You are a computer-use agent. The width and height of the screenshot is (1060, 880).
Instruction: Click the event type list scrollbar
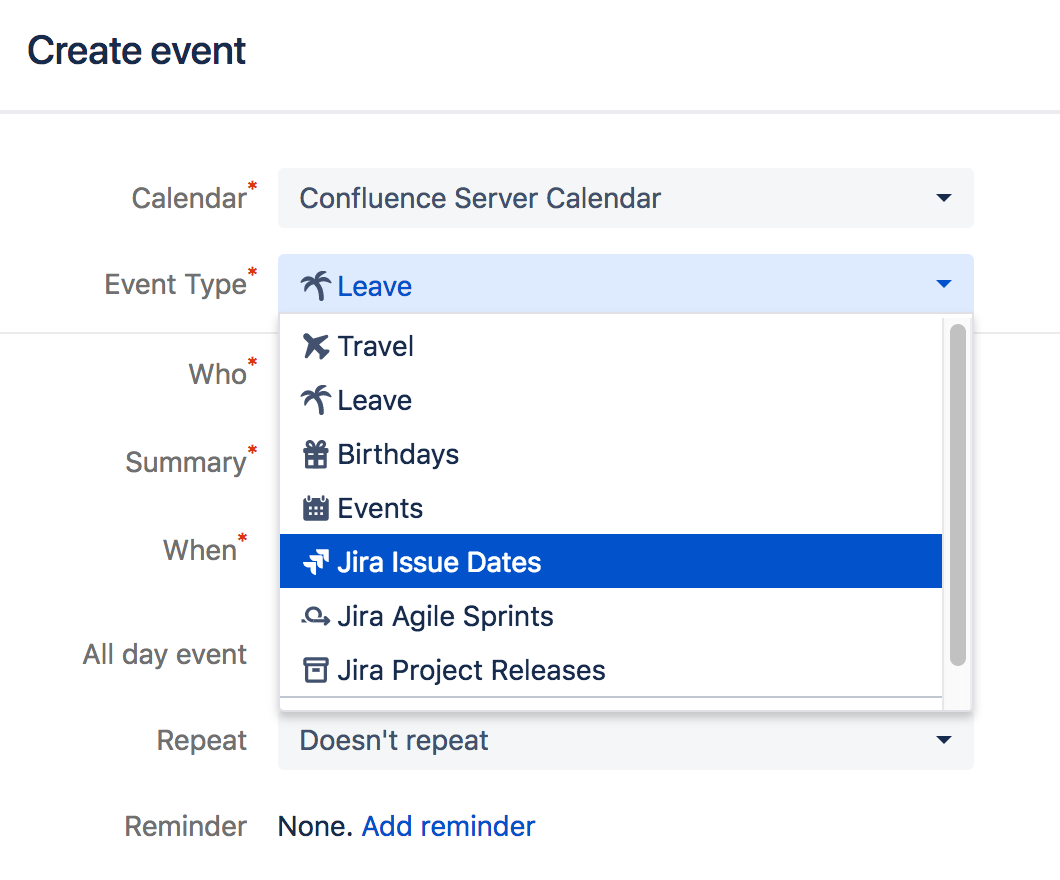[x=957, y=495]
